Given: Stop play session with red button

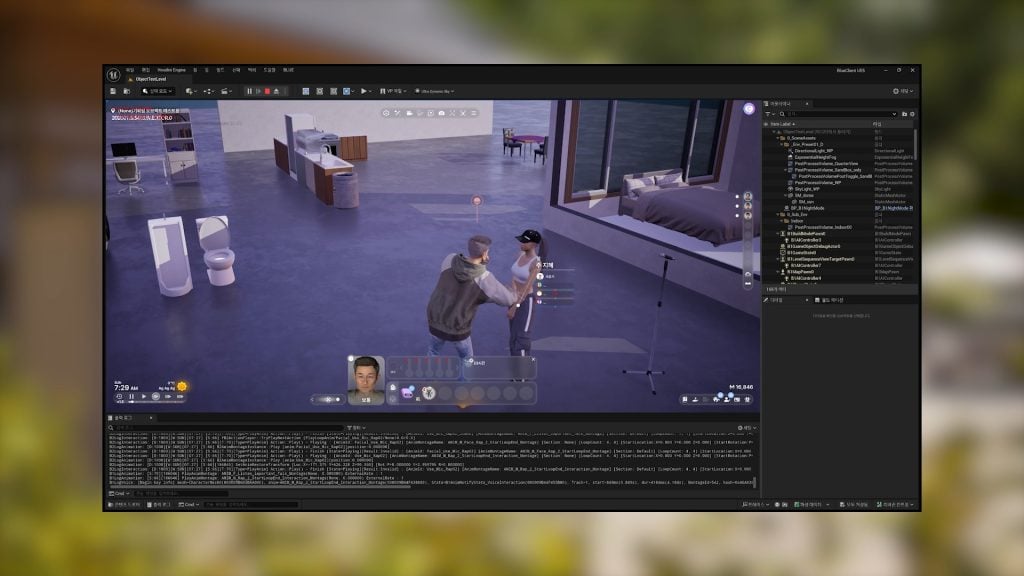Looking at the screenshot, I should pos(267,91).
